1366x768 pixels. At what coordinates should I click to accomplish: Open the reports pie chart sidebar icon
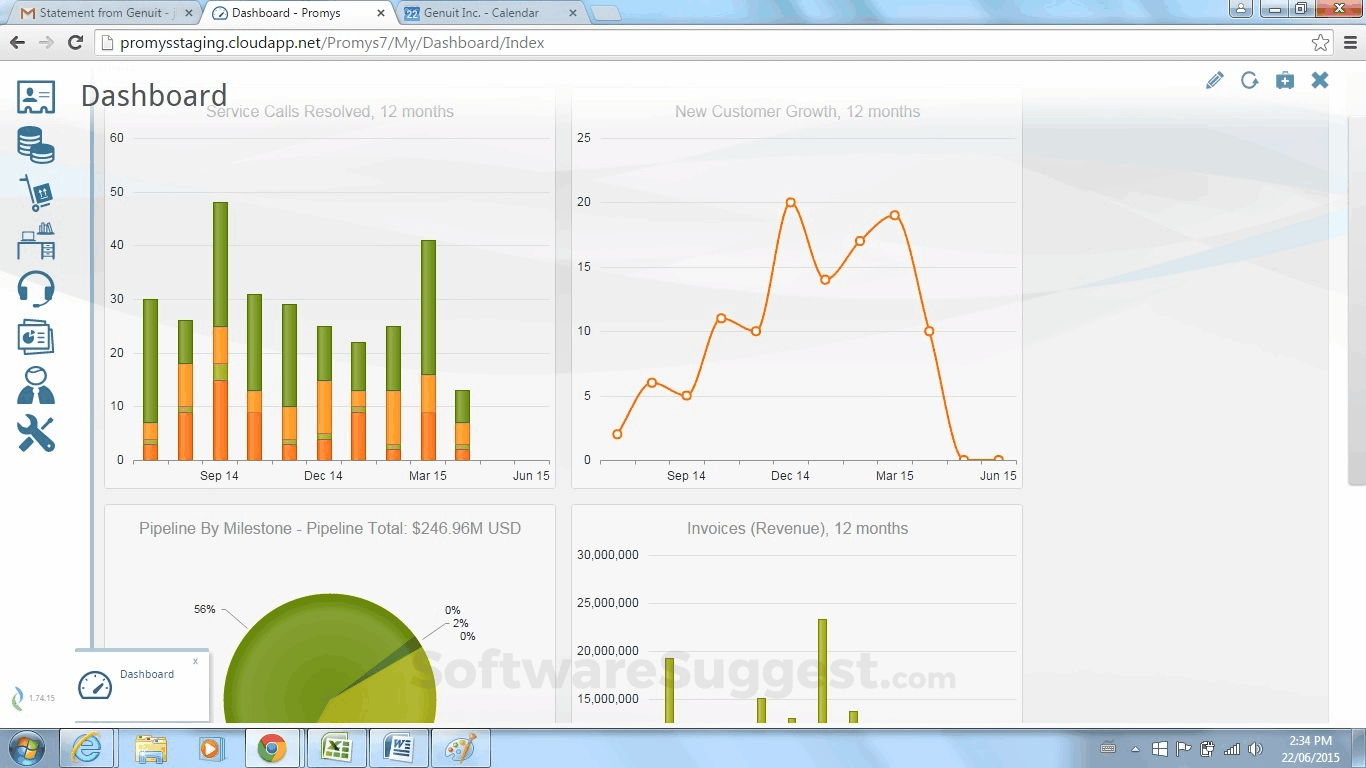(x=36, y=337)
